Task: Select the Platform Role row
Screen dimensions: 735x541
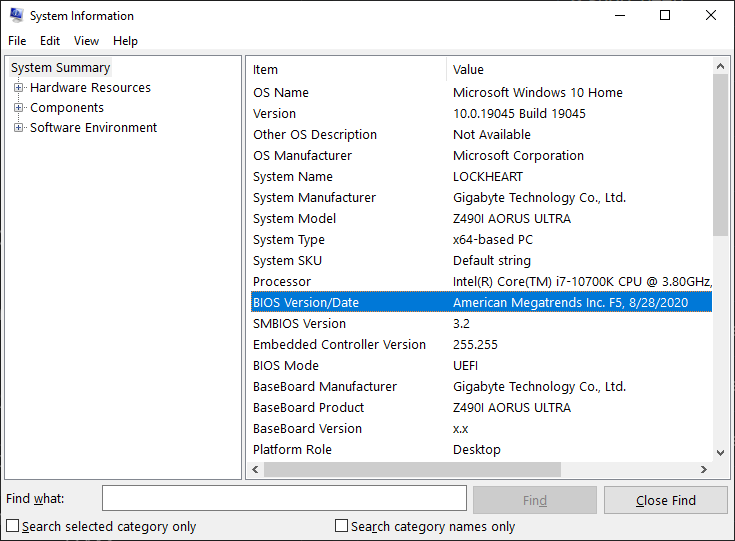Action: 481,450
